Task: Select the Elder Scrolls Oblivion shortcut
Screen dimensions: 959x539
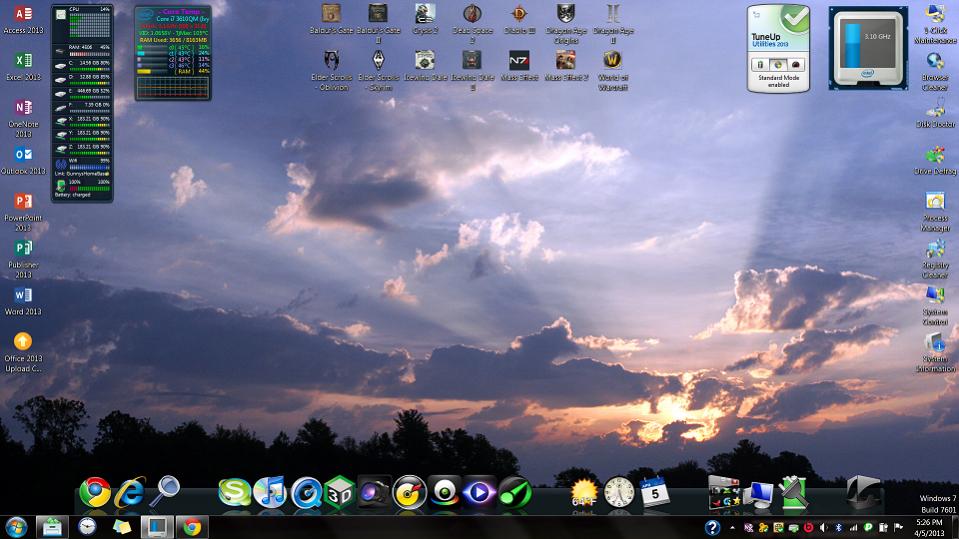Action: 331,70
